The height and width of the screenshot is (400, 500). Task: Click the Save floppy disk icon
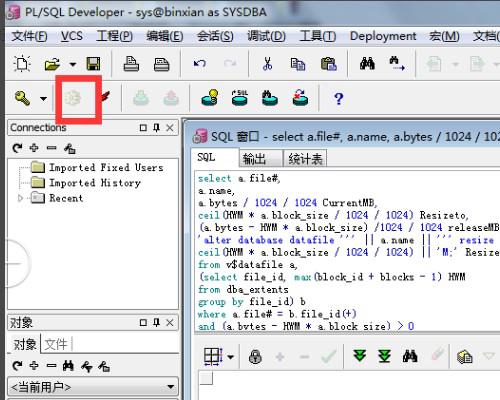[x=93, y=63]
